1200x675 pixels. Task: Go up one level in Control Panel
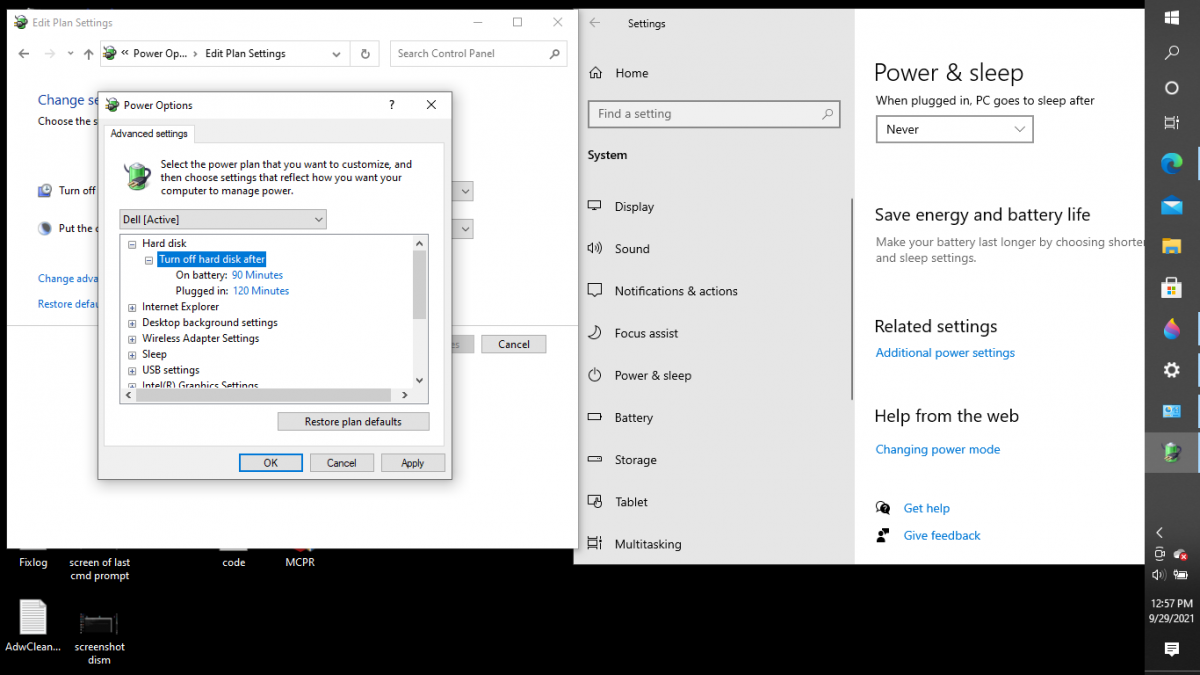point(88,54)
